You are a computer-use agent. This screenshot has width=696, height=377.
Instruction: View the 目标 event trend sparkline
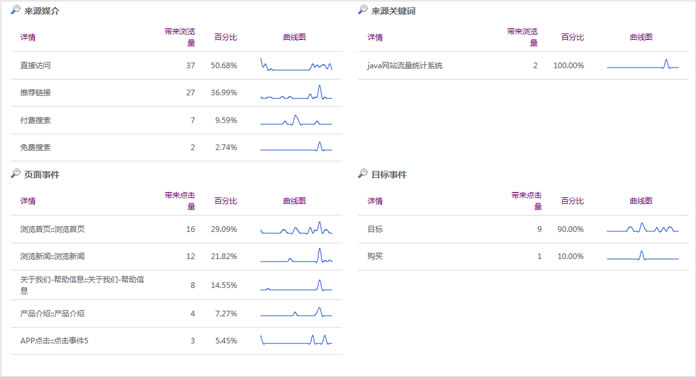tap(643, 228)
